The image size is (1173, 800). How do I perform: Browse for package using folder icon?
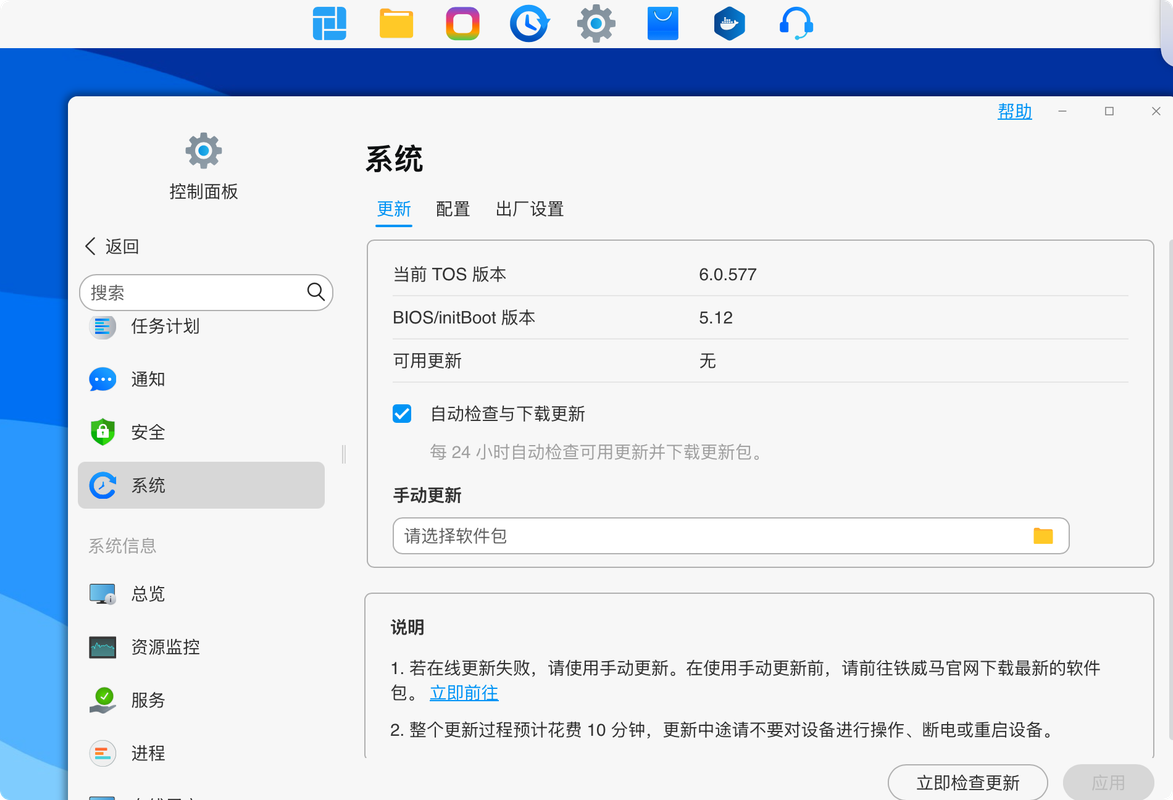(1043, 536)
